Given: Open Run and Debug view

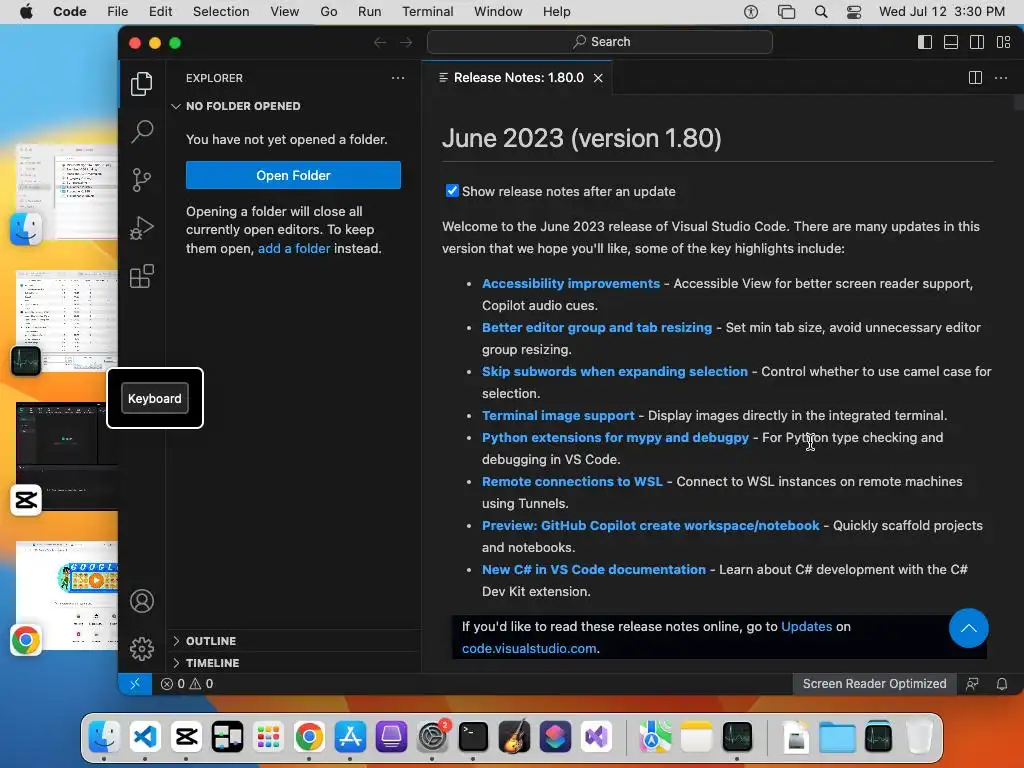Looking at the screenshot, I should tap(141, 228).
